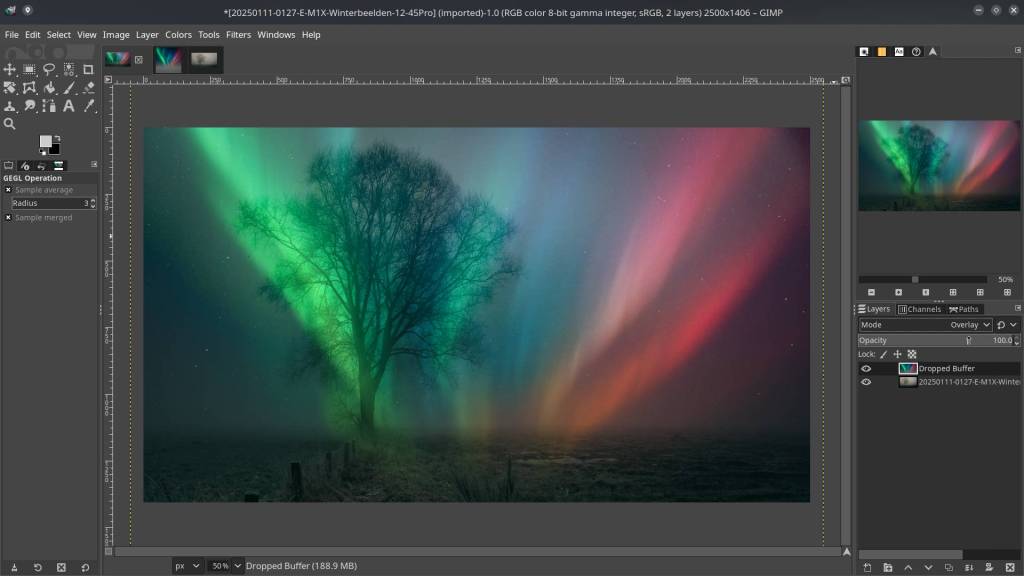Select the Eraser tool
Viewport: 1024px width, 576px height.
(x=88, y=88)
